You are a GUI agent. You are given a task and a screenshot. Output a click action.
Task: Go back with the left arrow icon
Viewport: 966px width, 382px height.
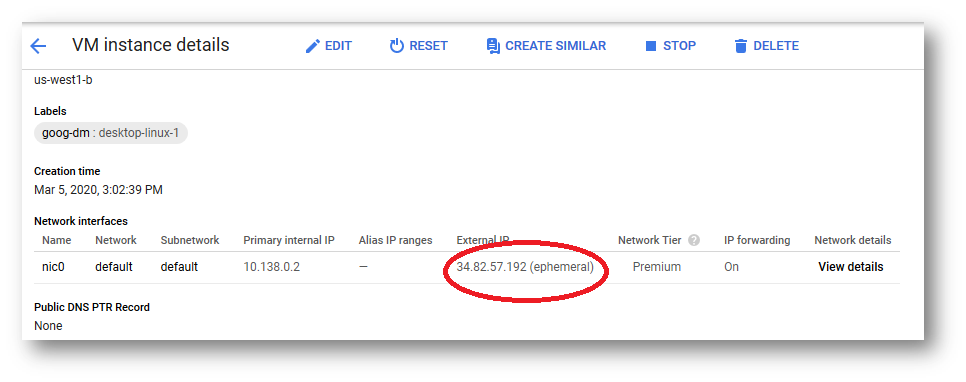click(38, 46)
